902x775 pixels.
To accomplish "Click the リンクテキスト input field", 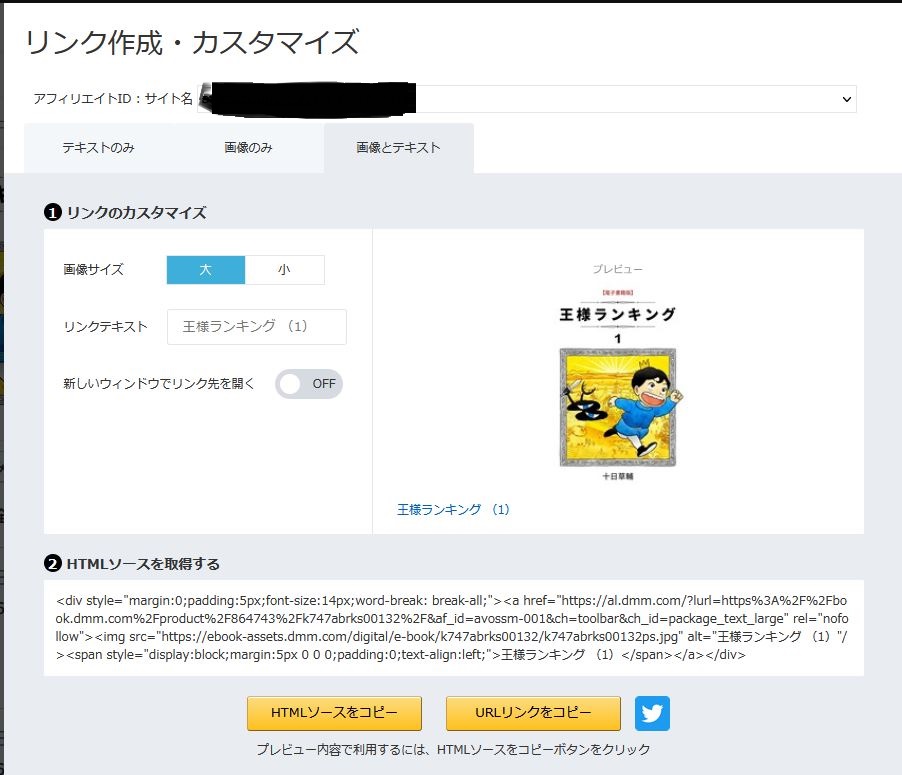I will (256, 327).
